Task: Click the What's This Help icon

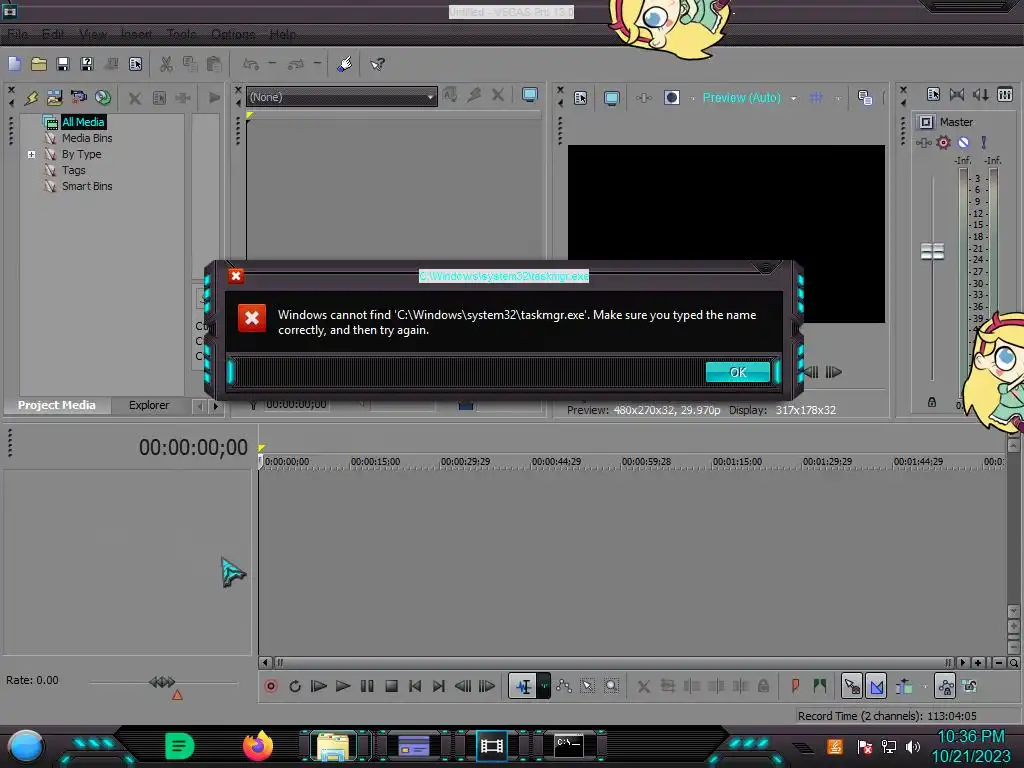Action: point(377,63)
